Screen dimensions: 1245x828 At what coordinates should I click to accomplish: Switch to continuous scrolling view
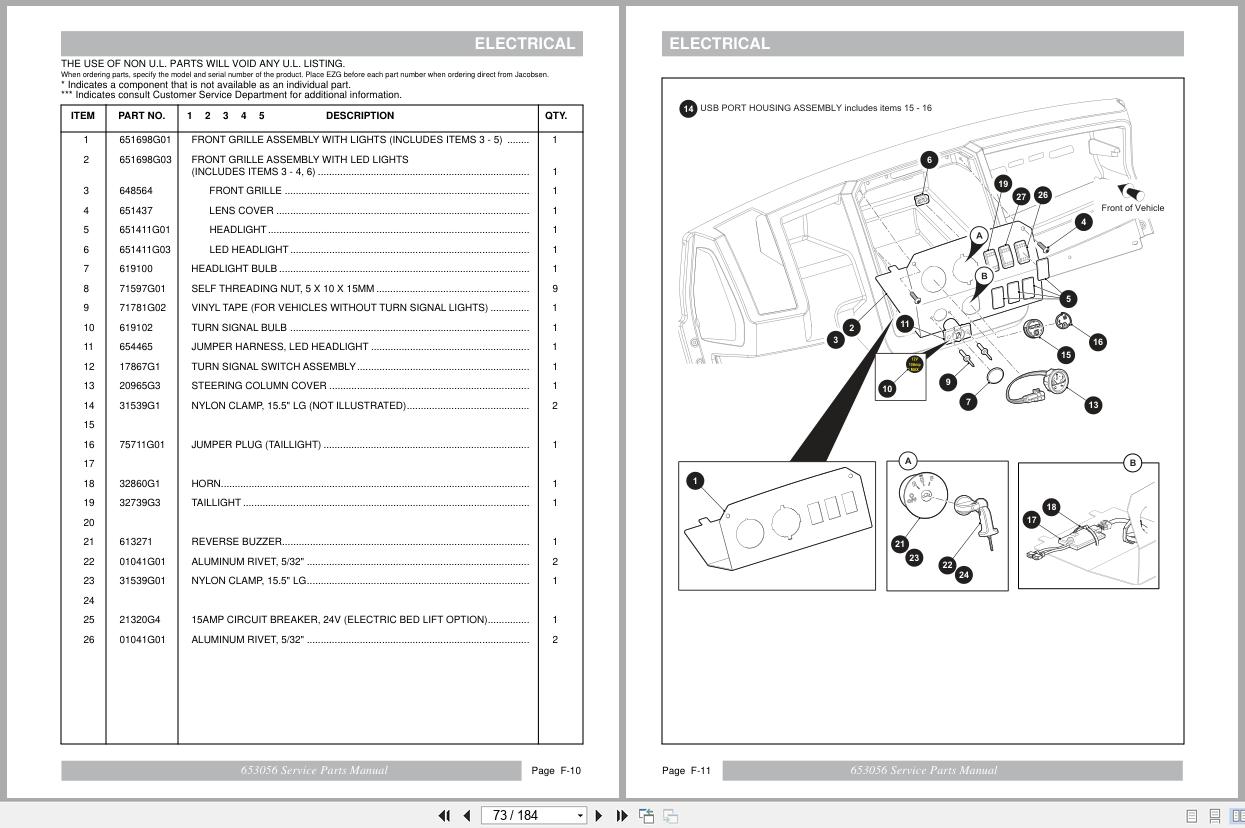tap(1215, 816)
